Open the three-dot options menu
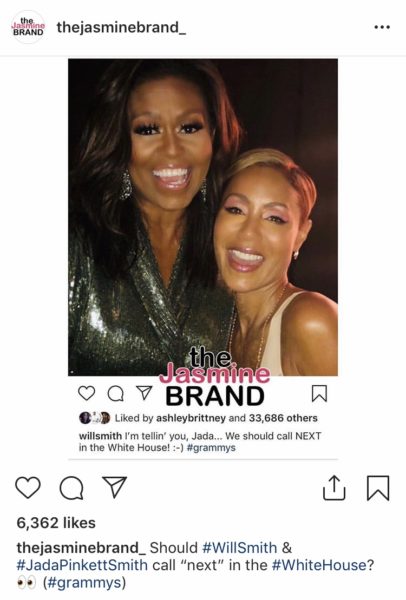 [382, 27]
